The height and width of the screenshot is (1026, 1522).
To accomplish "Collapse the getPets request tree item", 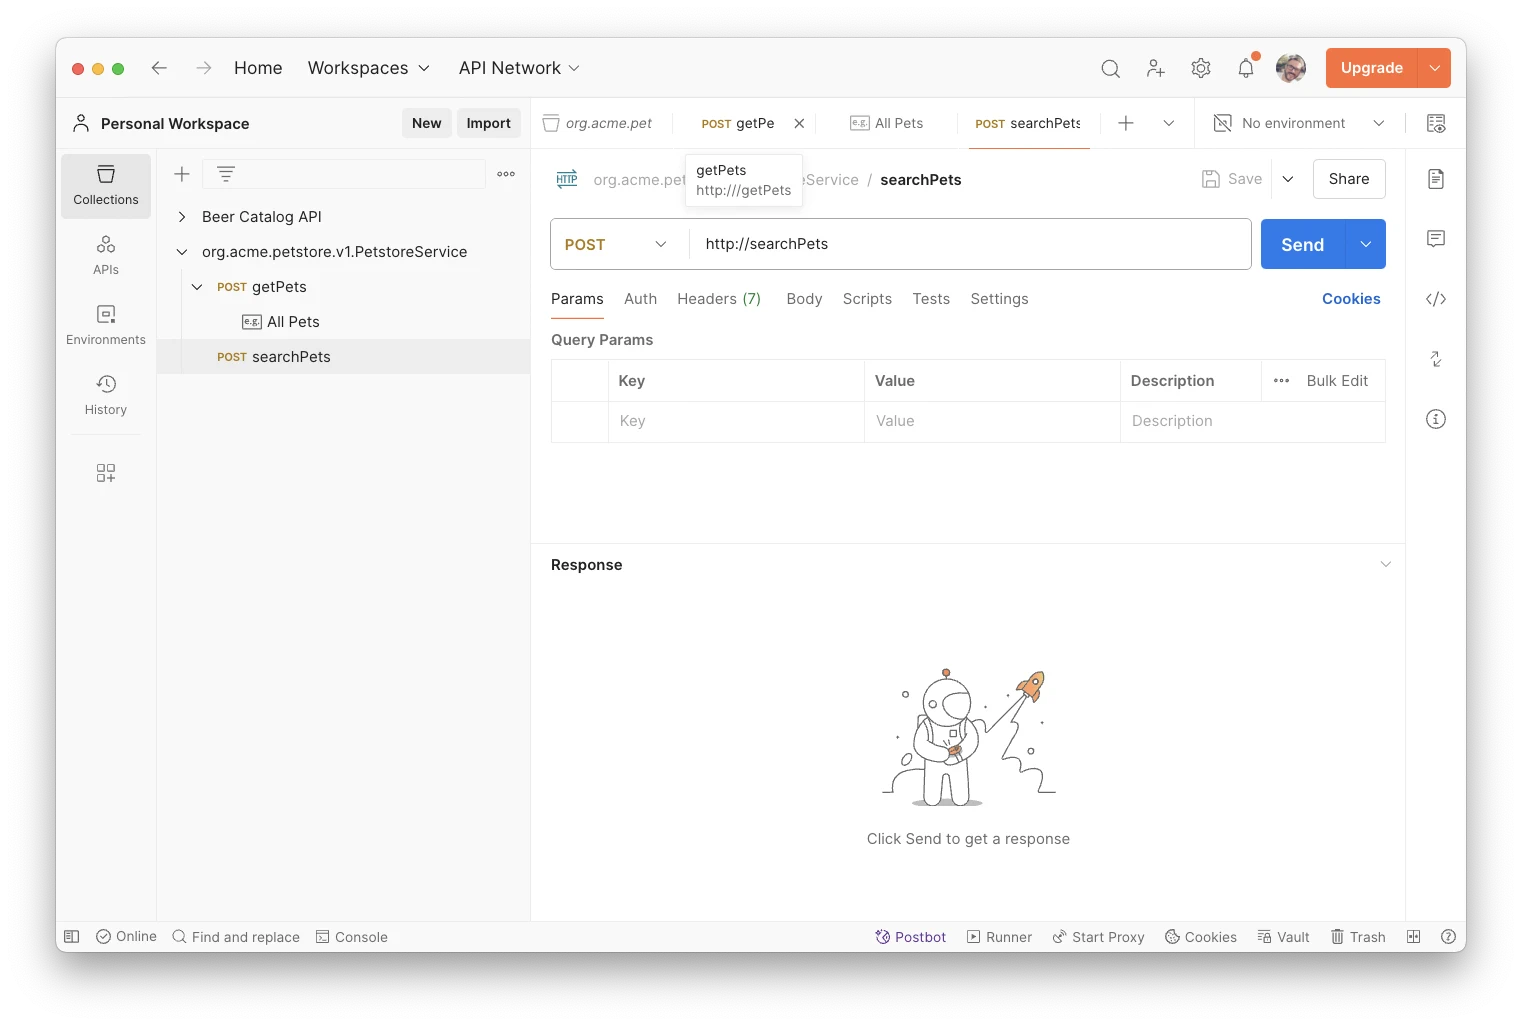I will click(197, 287).
